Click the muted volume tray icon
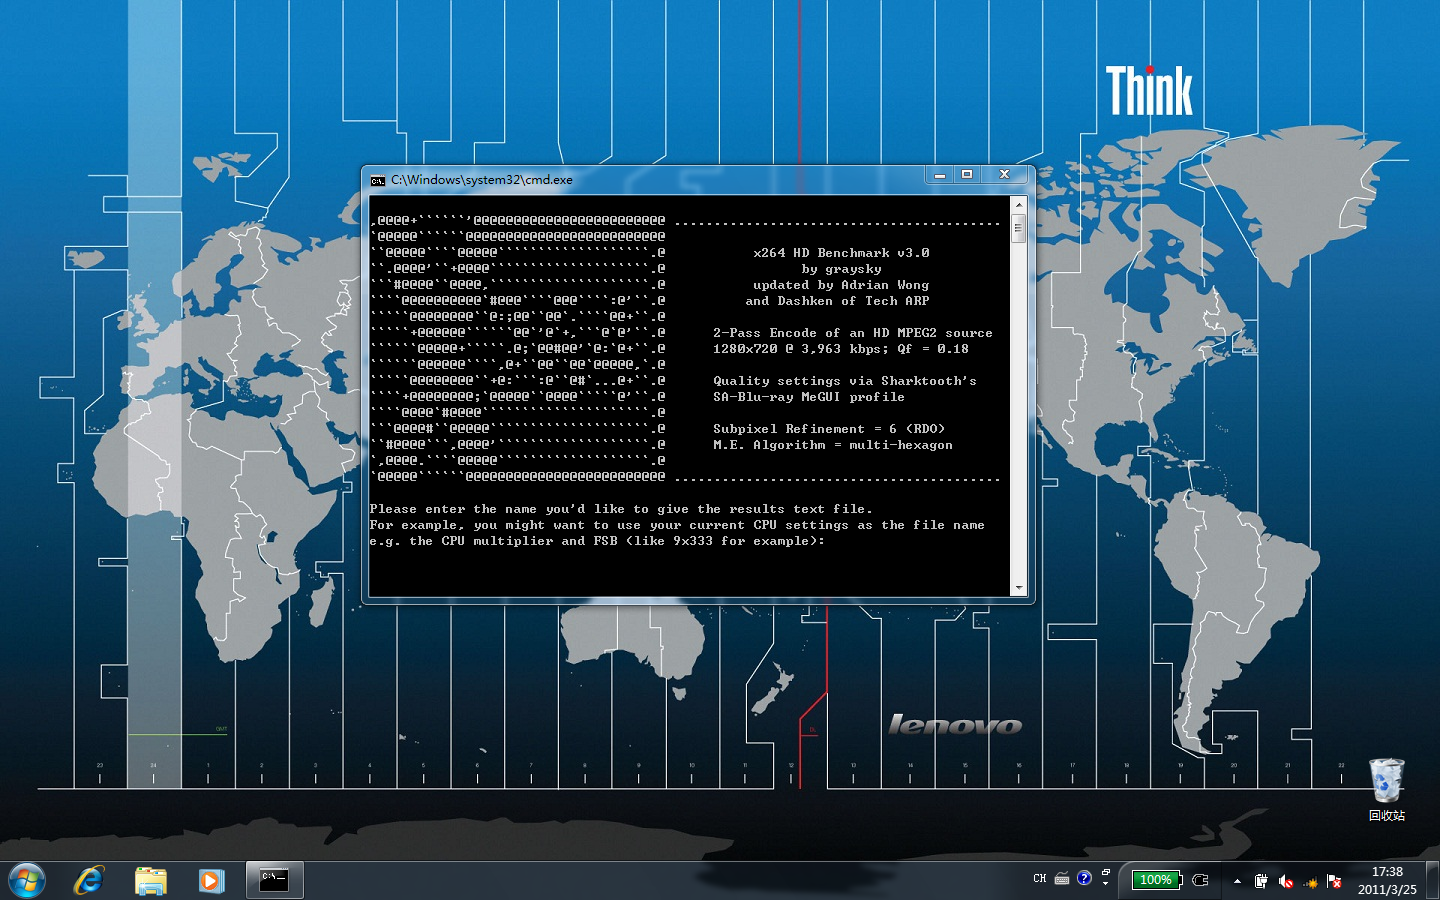 point(1286,881)
